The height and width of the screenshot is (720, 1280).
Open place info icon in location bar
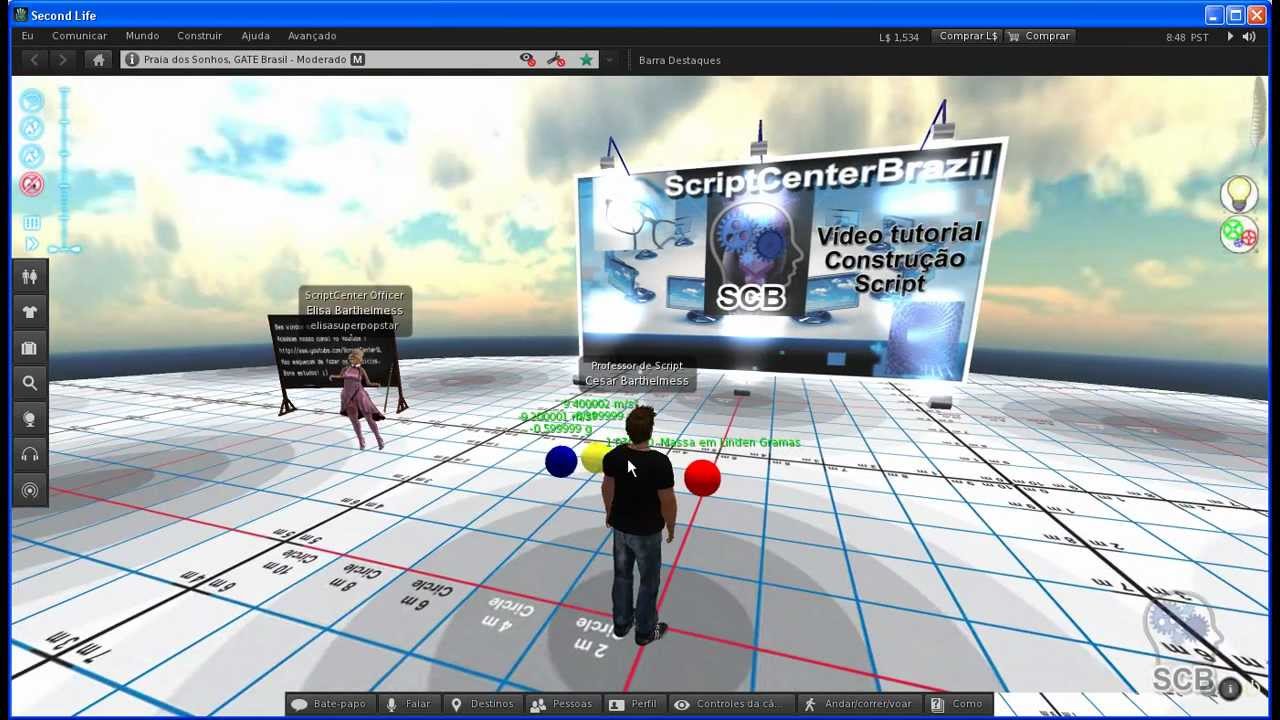131,60
